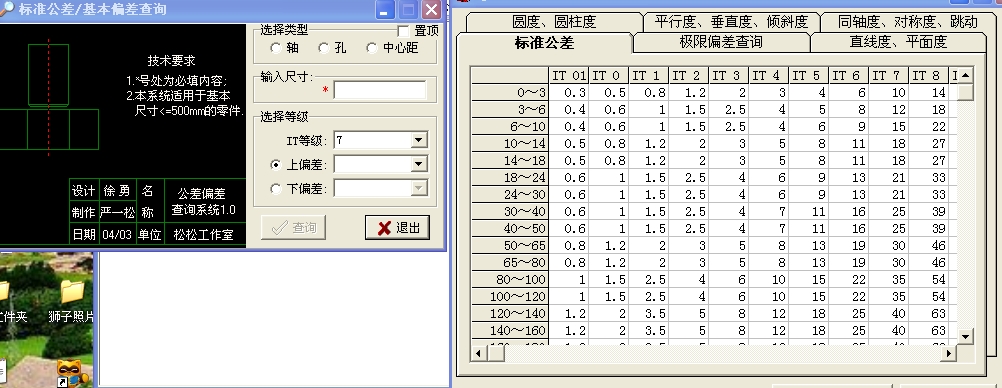Screen dimensions: 1002x388
Task: Minimize the 标准公差/基本偏差查询 window
Action: click(385, 10)
